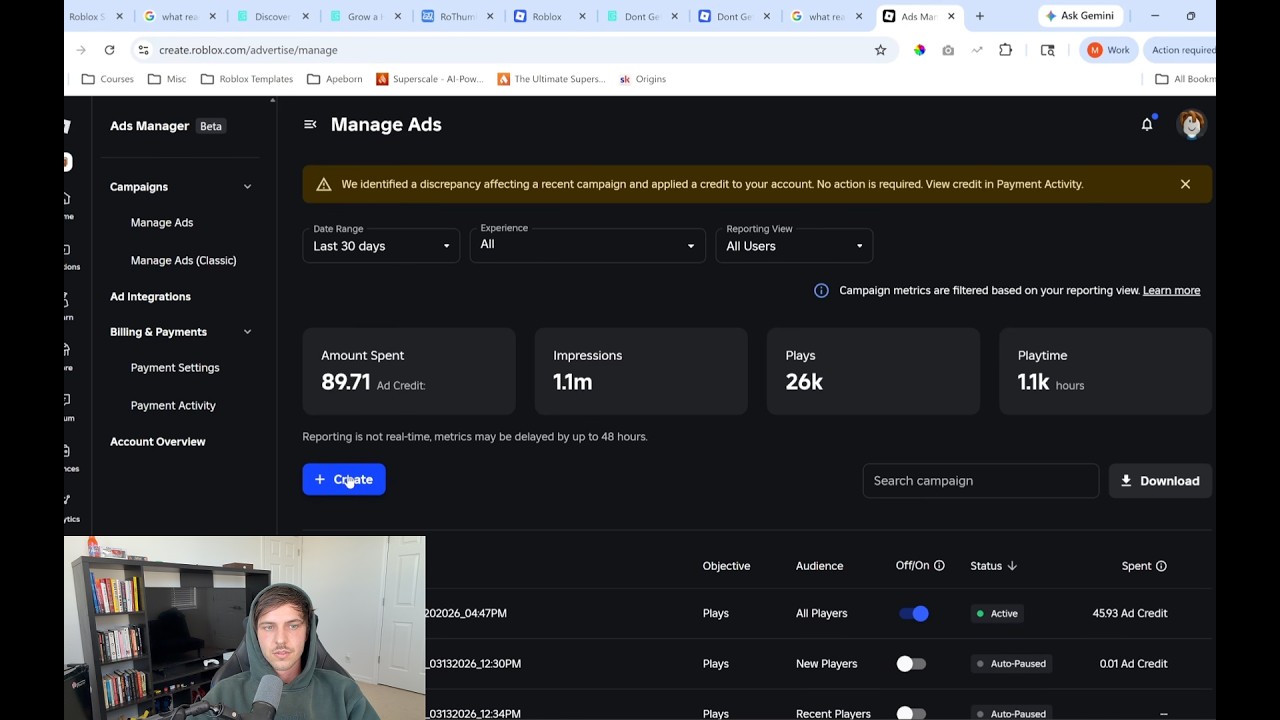This screenshot has height=720, width=1280.
Task: Click the 'New Players' audience cell
Action: [x=826, y=664]
